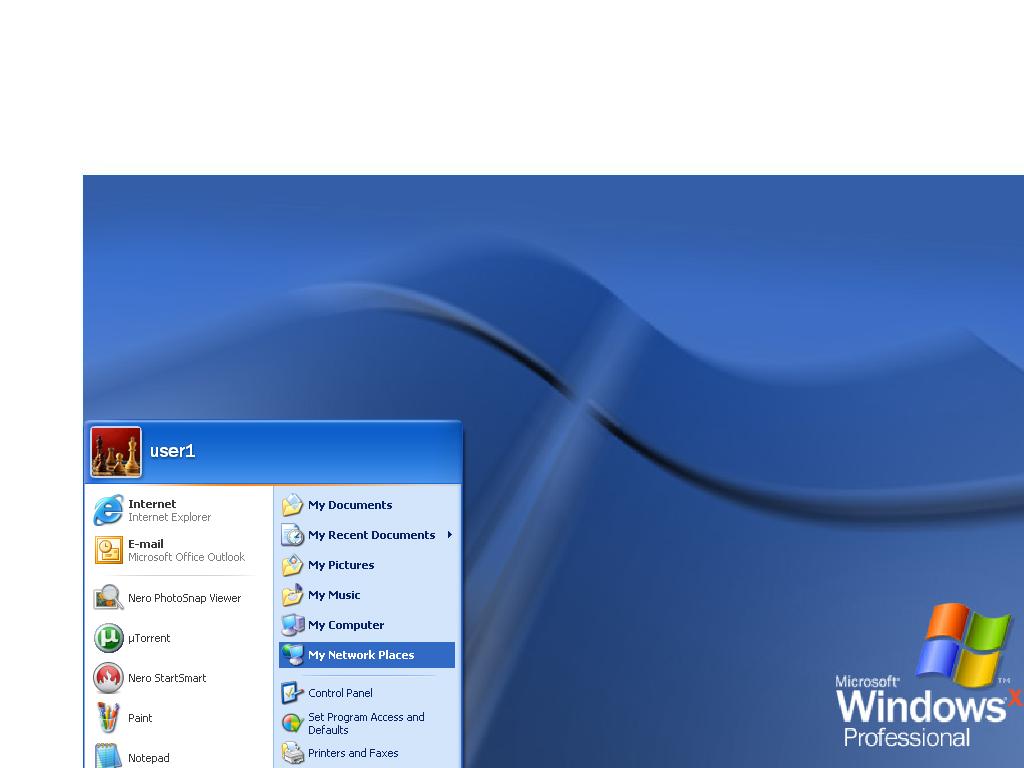Screen dimensions: 1024x768
Task: Click the user1 name in the header
Action: point(172,451)
